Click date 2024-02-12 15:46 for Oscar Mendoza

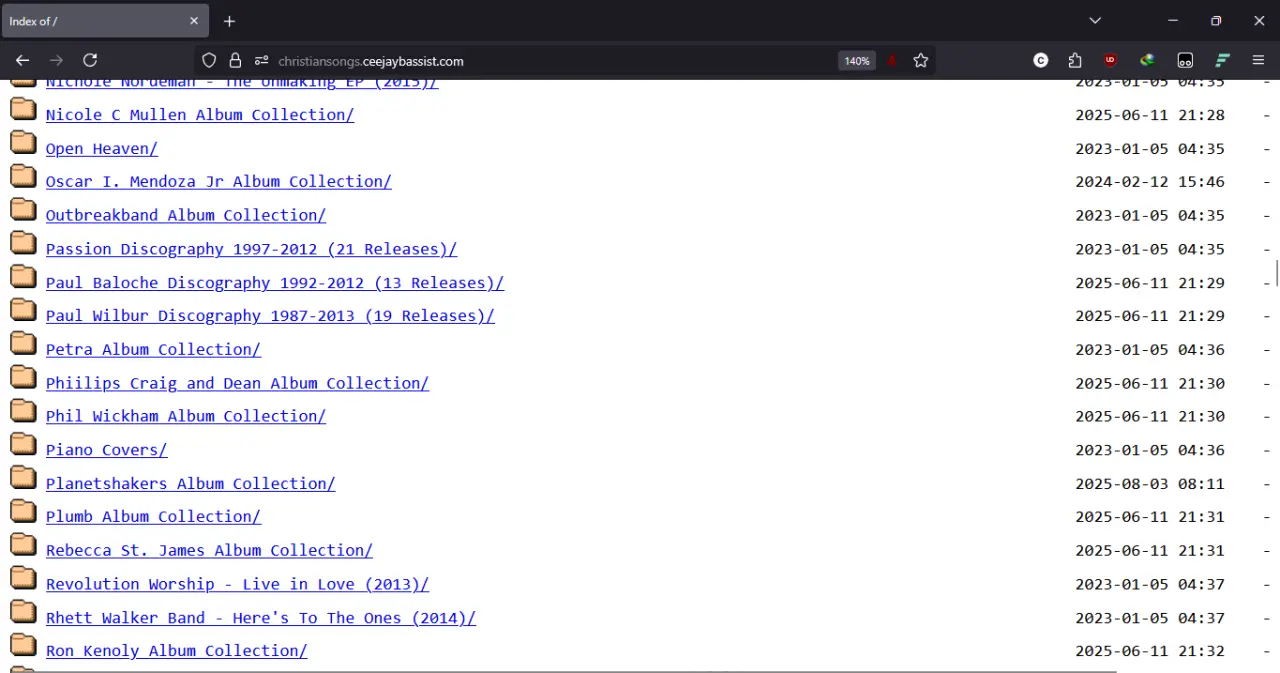1150,182
